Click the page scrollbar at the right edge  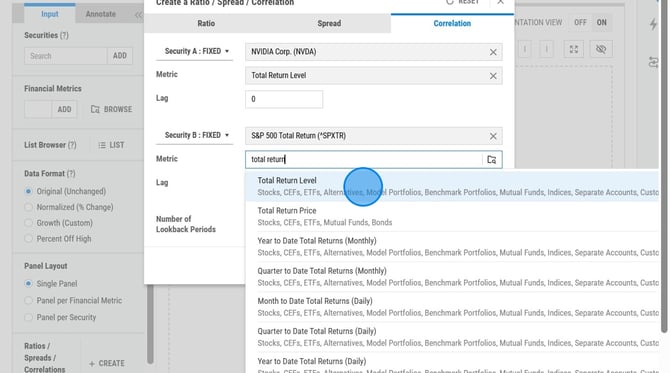click(664, 167)
